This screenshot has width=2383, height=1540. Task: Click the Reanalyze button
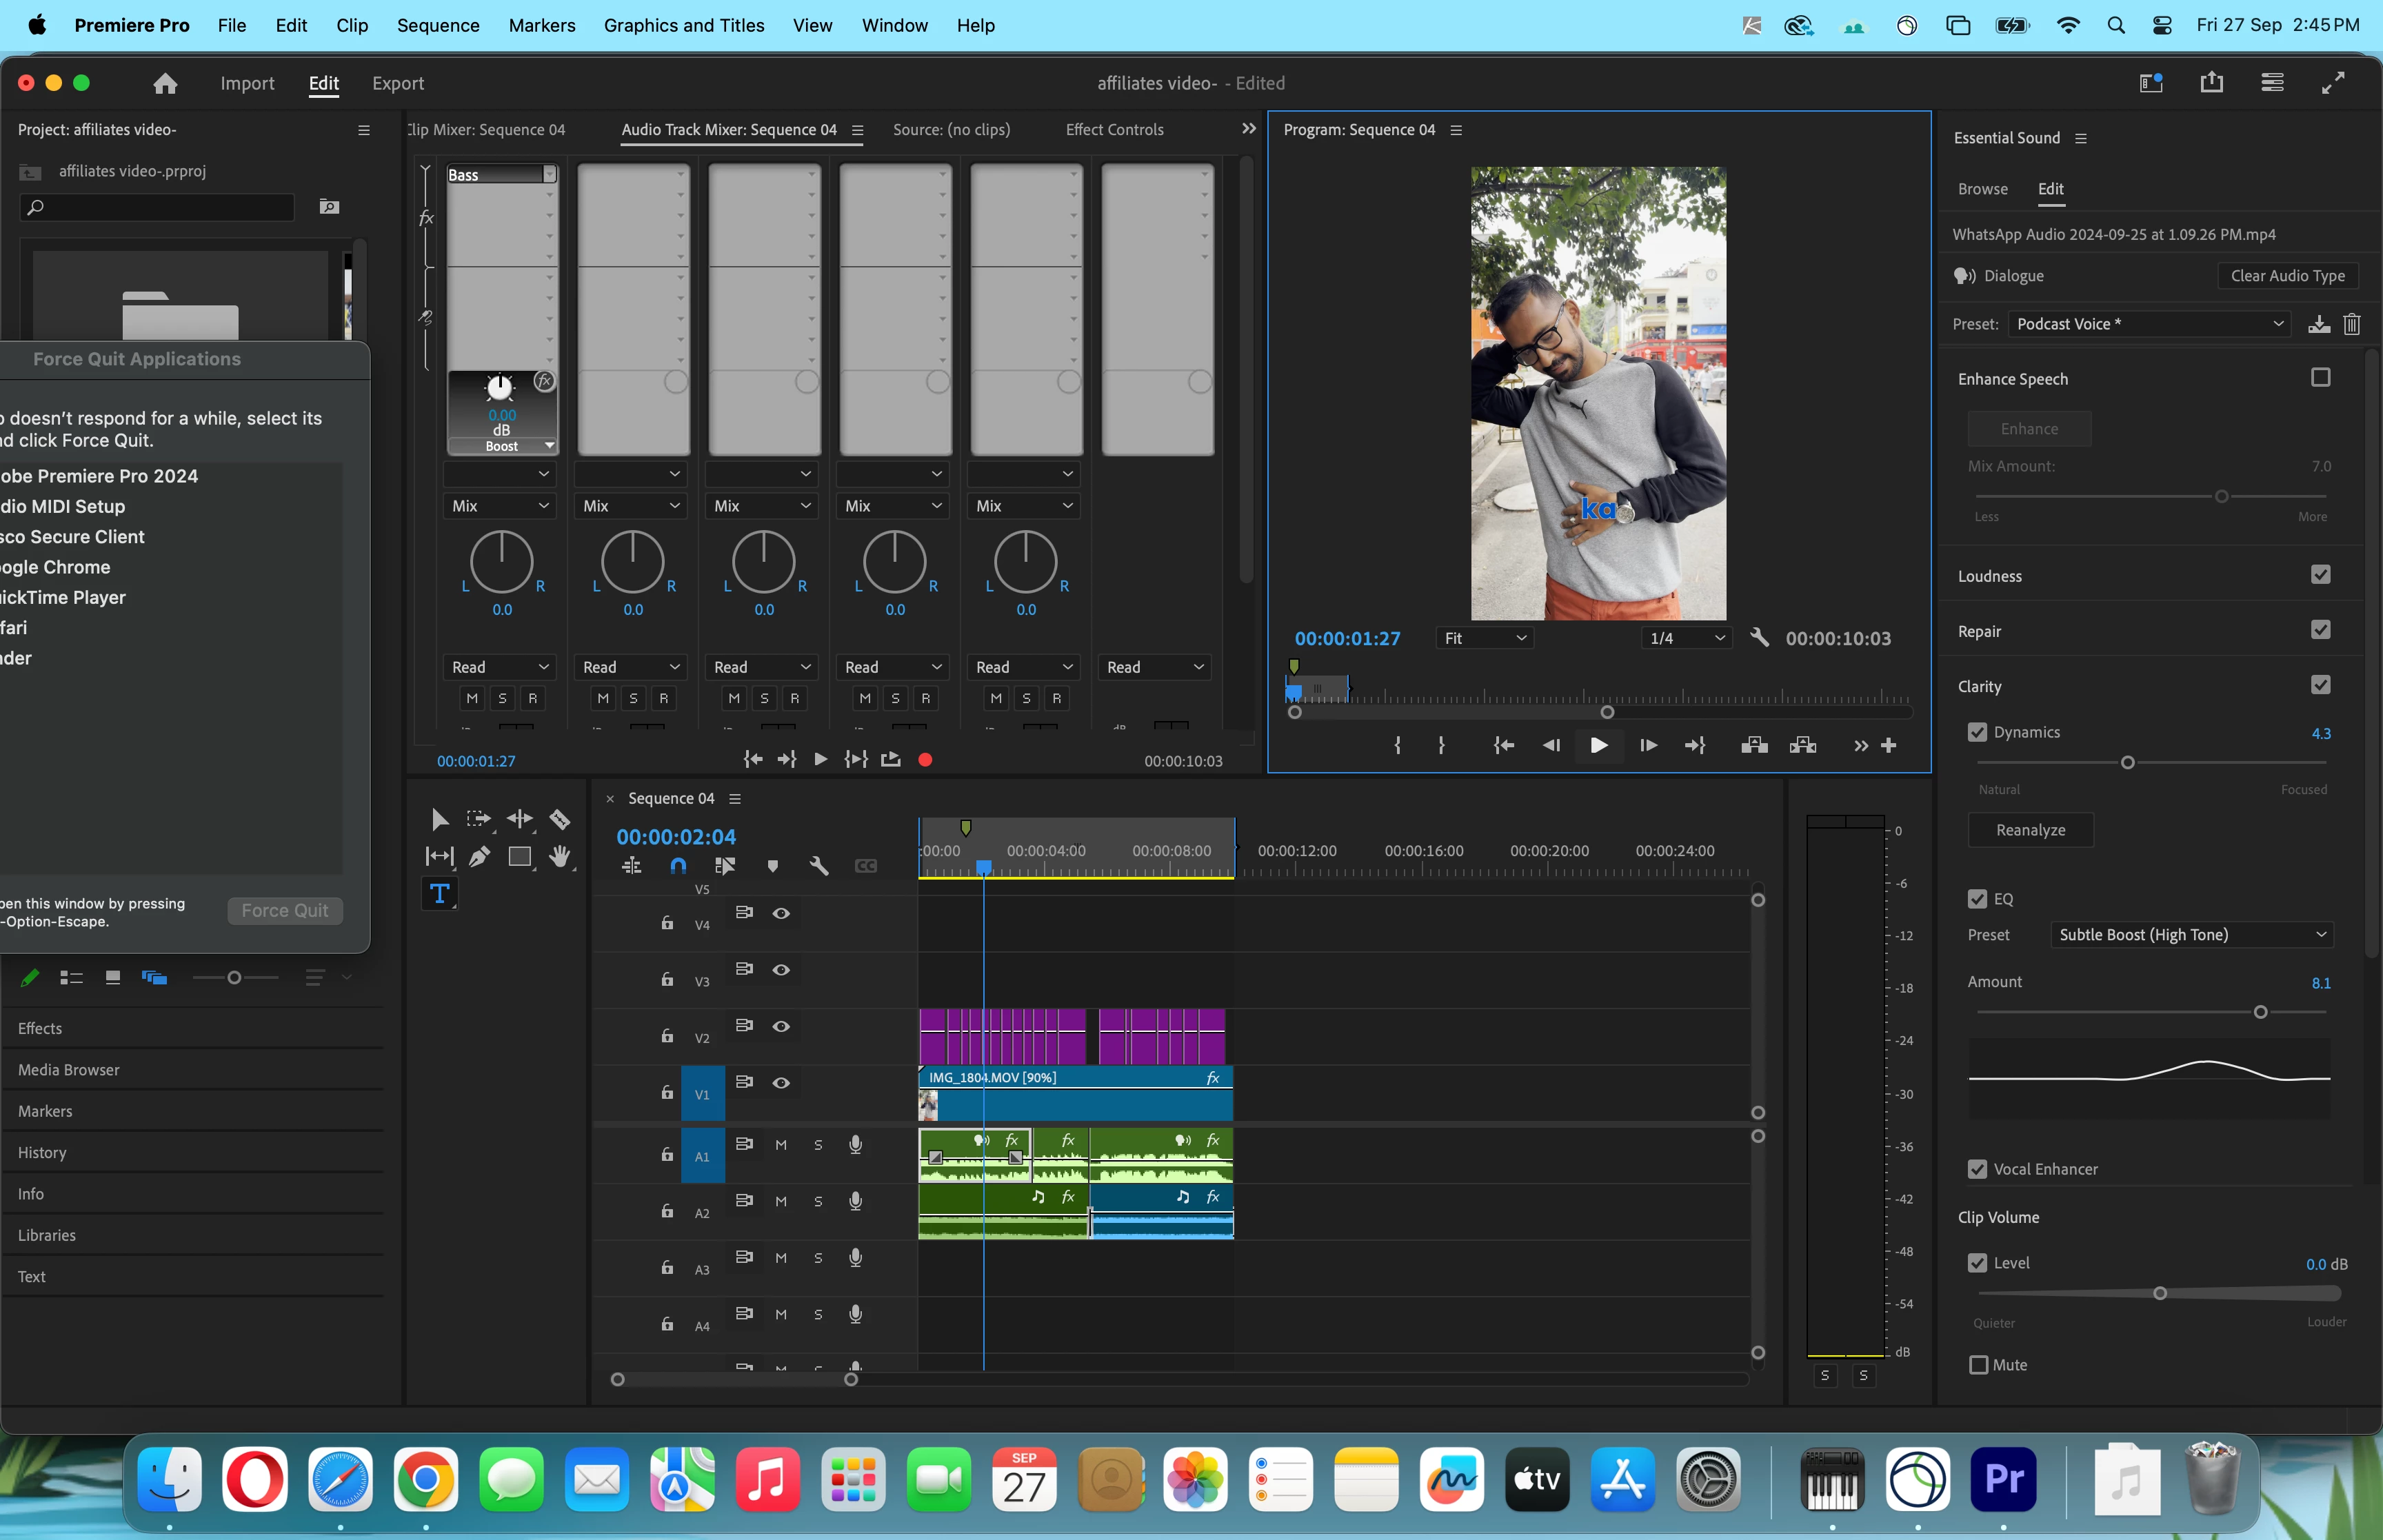pyautogui.click(x=2030, y=830)
